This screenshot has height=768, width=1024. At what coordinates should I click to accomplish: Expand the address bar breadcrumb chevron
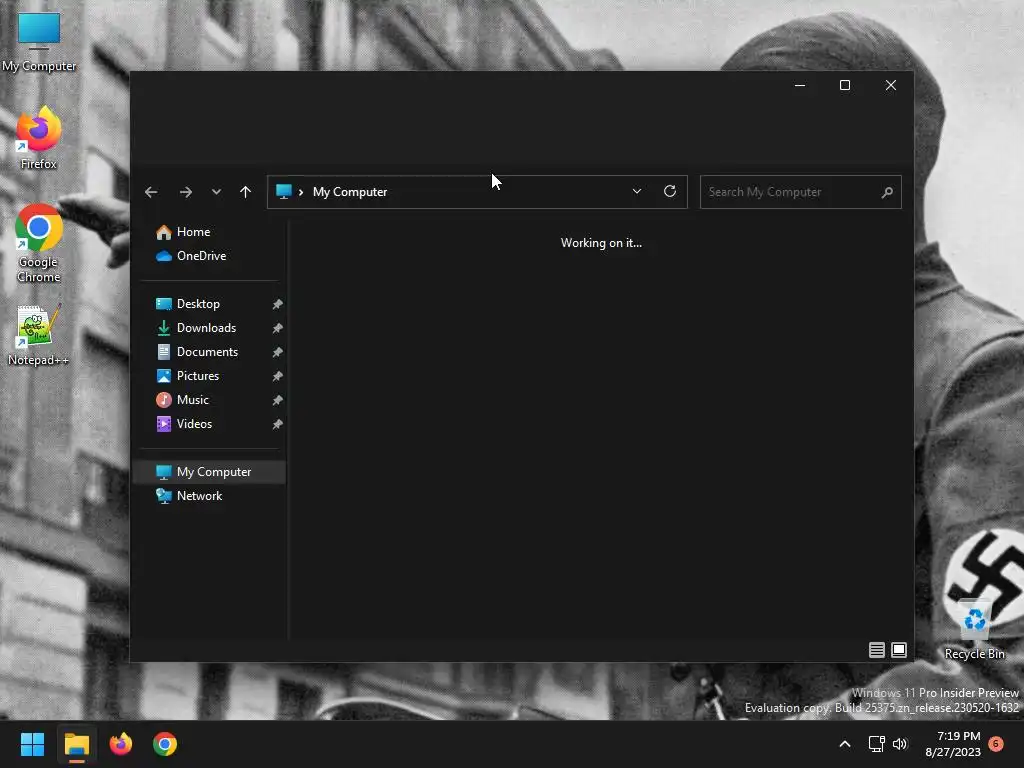tap(301, 192)
